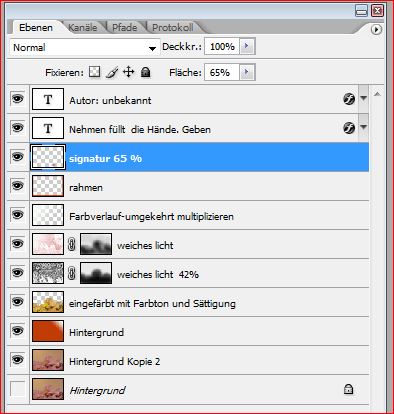Switch to the Kanäle tab
The height and width of the screenshot is (414, 394).
pyautogui.click(x=83, y=27)
